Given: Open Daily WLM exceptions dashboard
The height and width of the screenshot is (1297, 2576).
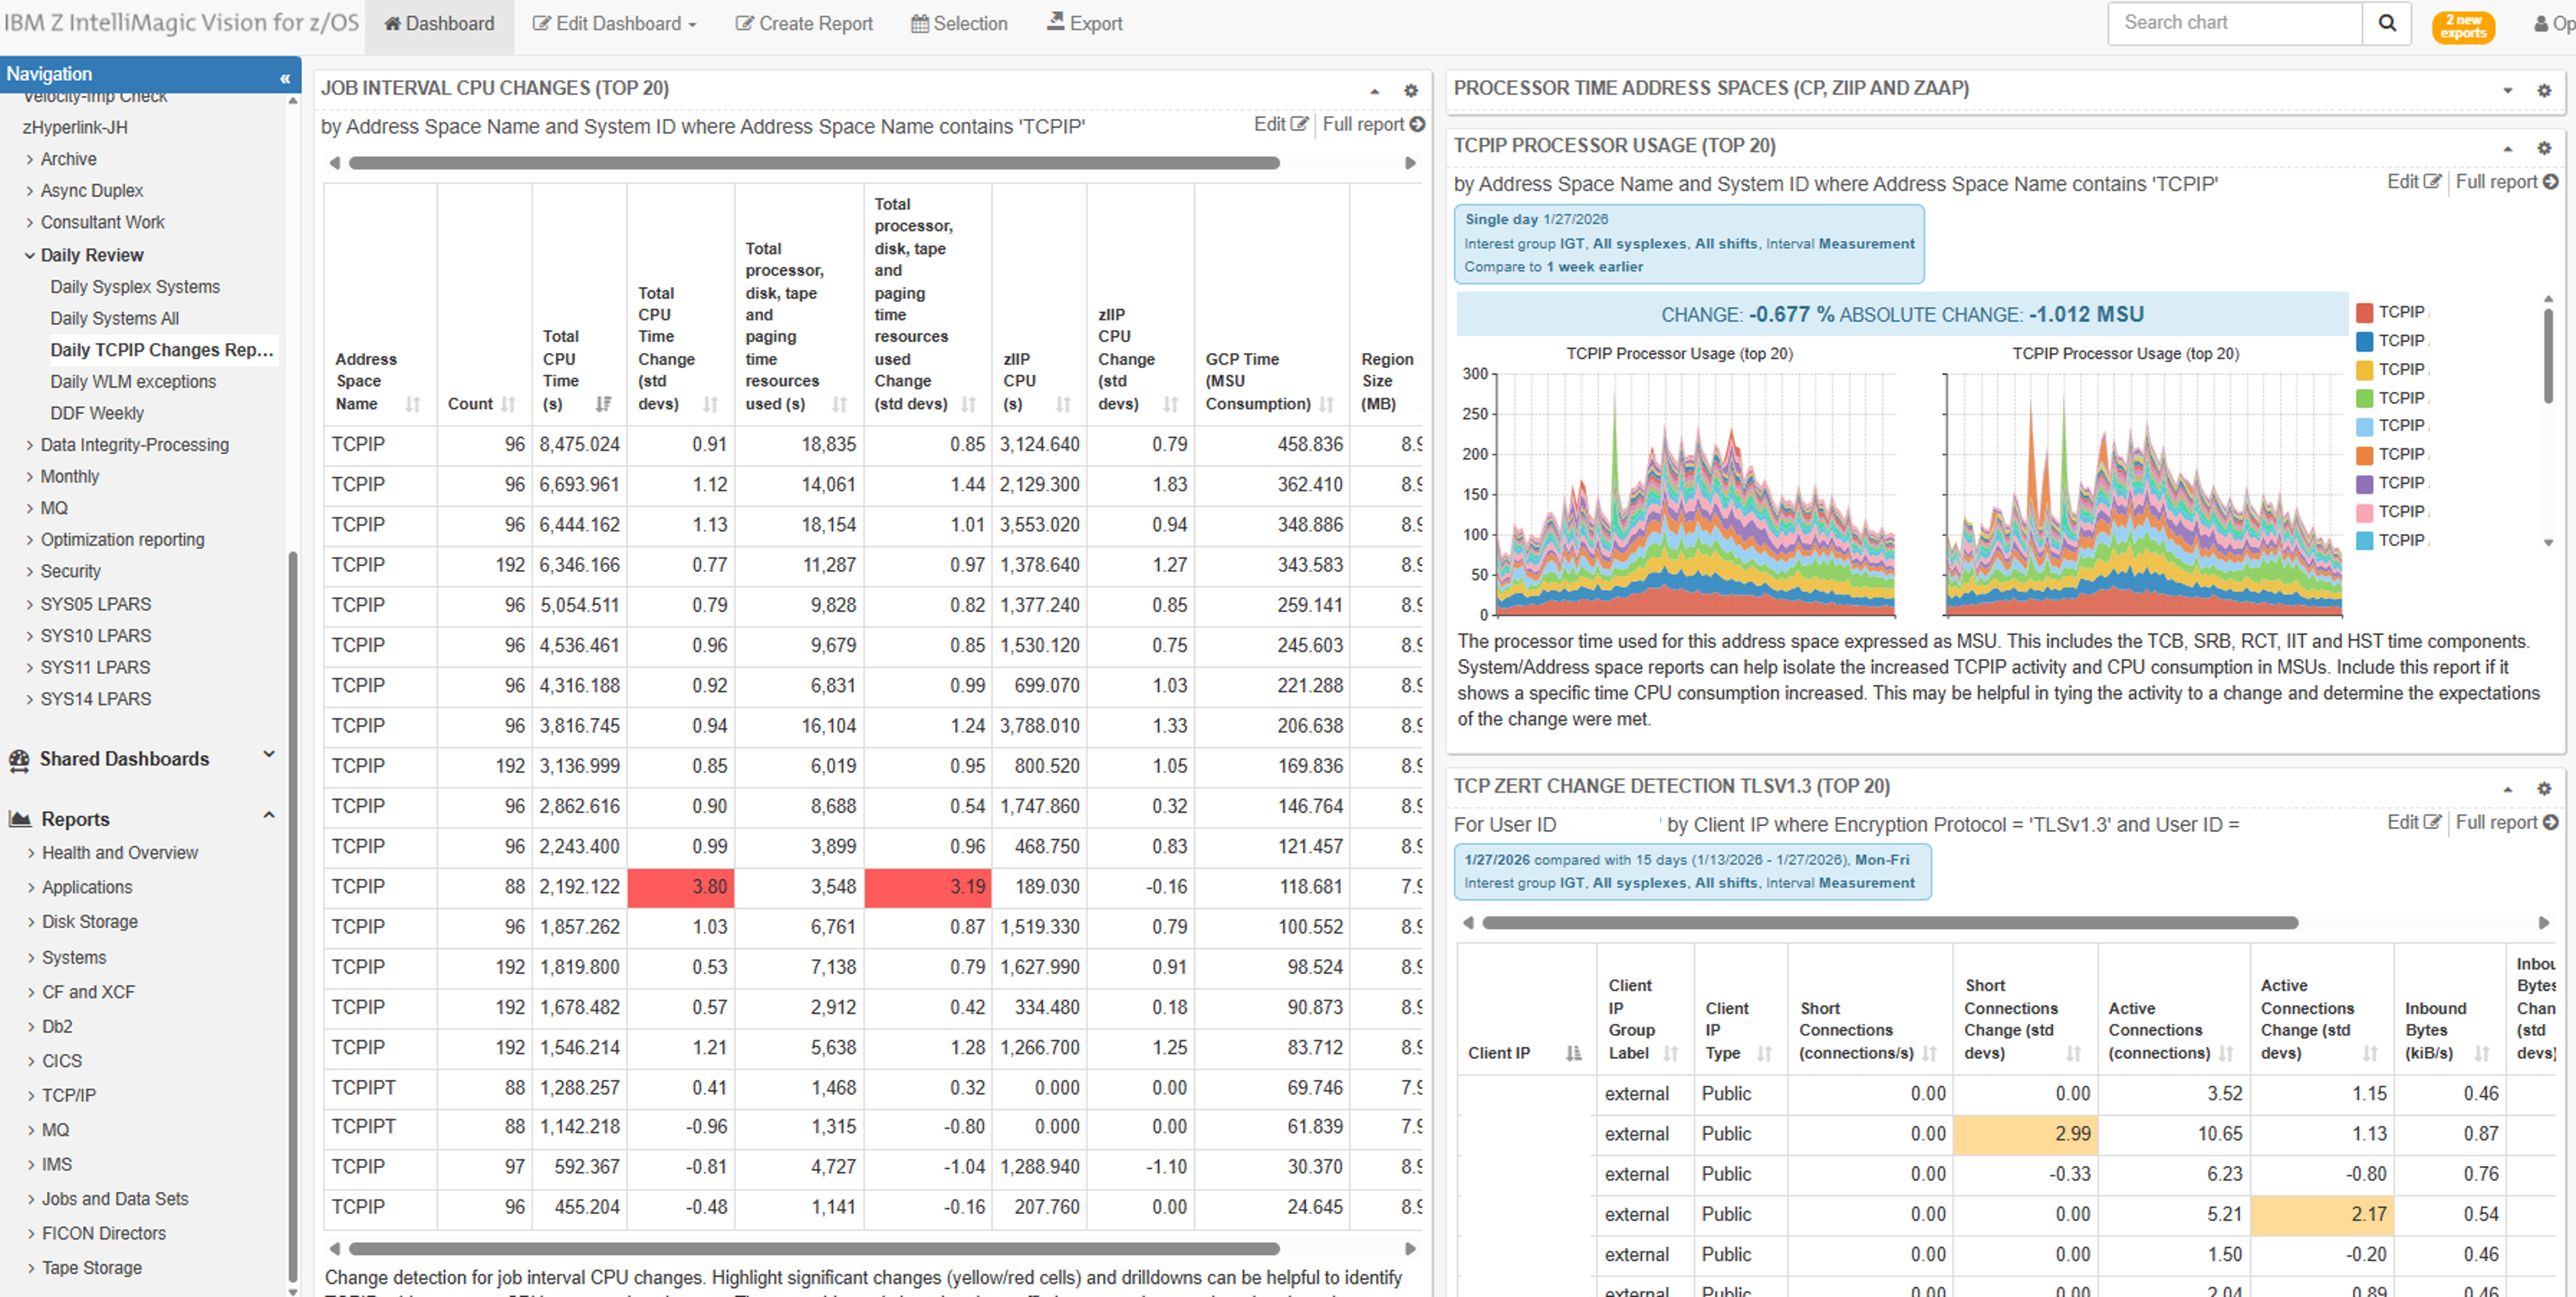Looking at the screenshot, I should (x=133, y=382).
